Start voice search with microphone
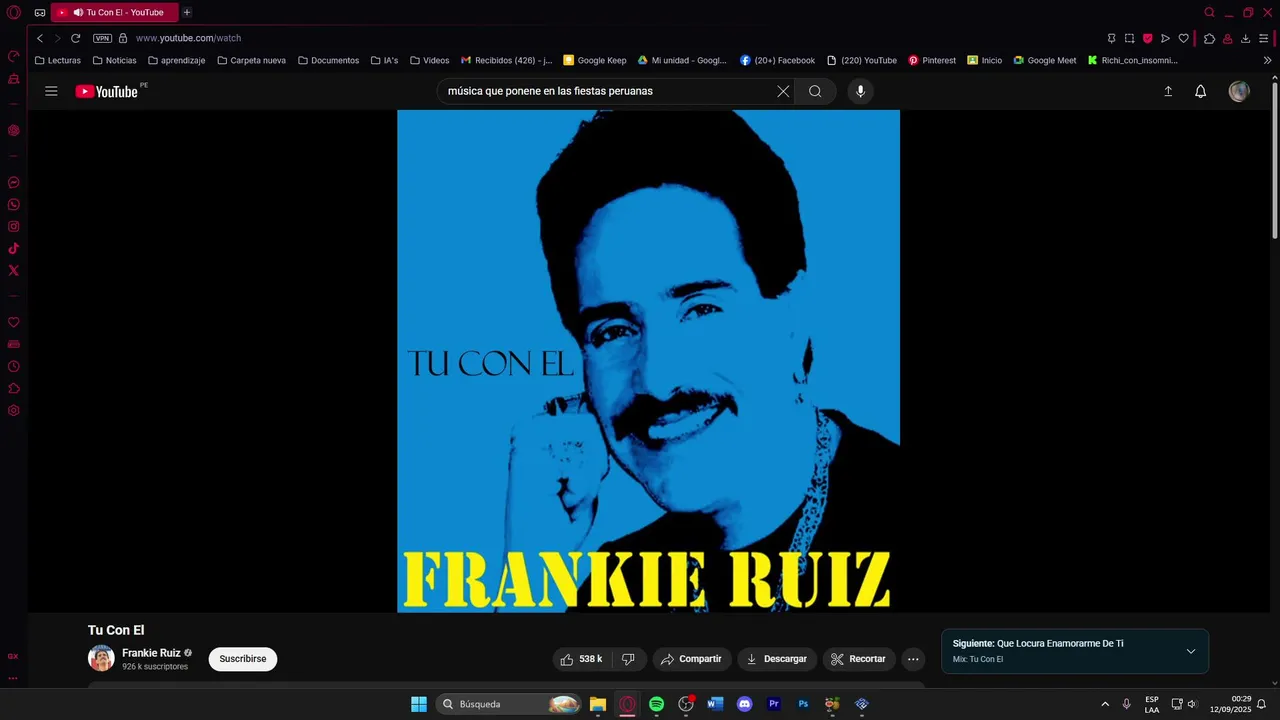This screenshot has width=1280, height=720. point(860,91)
